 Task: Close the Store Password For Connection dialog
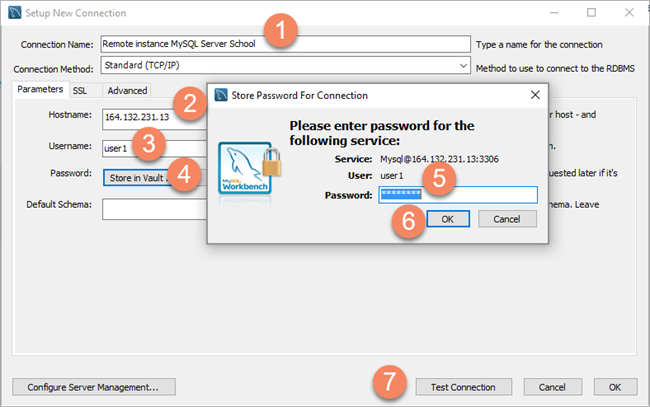[x=535, y=95]
